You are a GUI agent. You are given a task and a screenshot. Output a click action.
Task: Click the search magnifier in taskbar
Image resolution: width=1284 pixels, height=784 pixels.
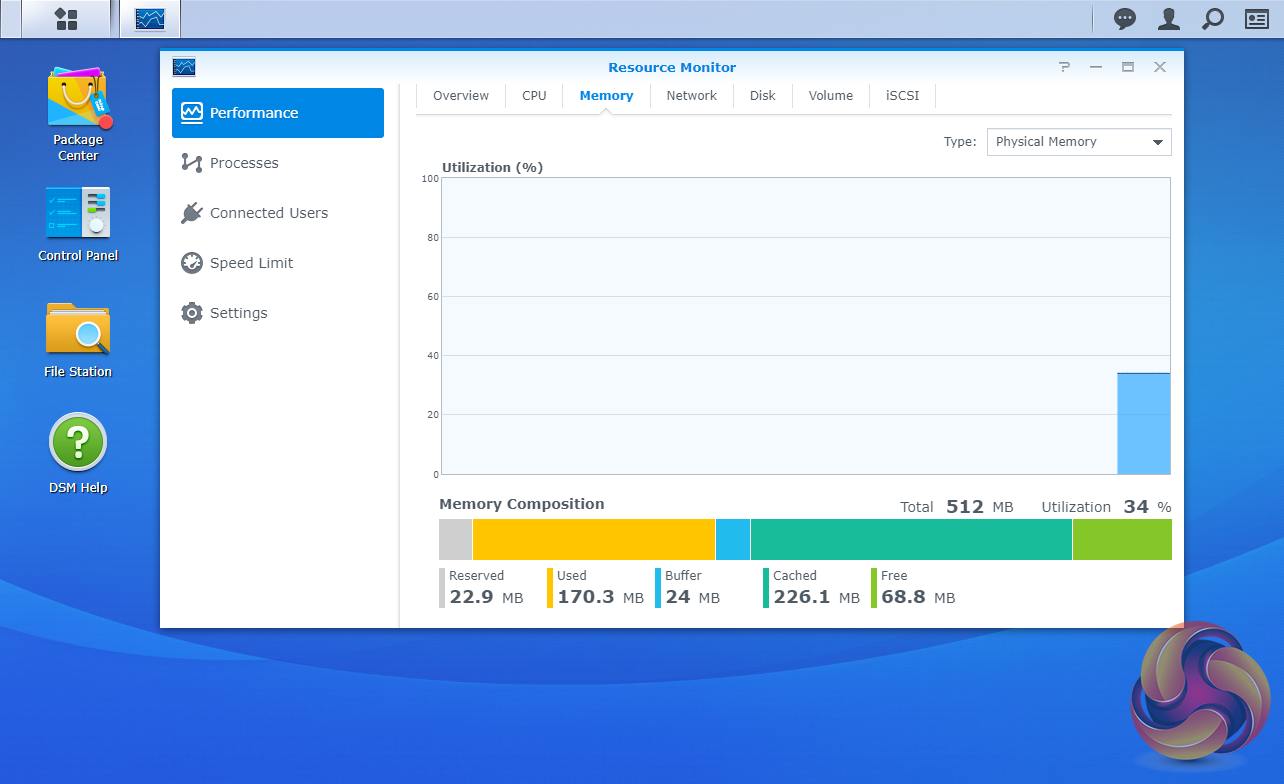1212,19
